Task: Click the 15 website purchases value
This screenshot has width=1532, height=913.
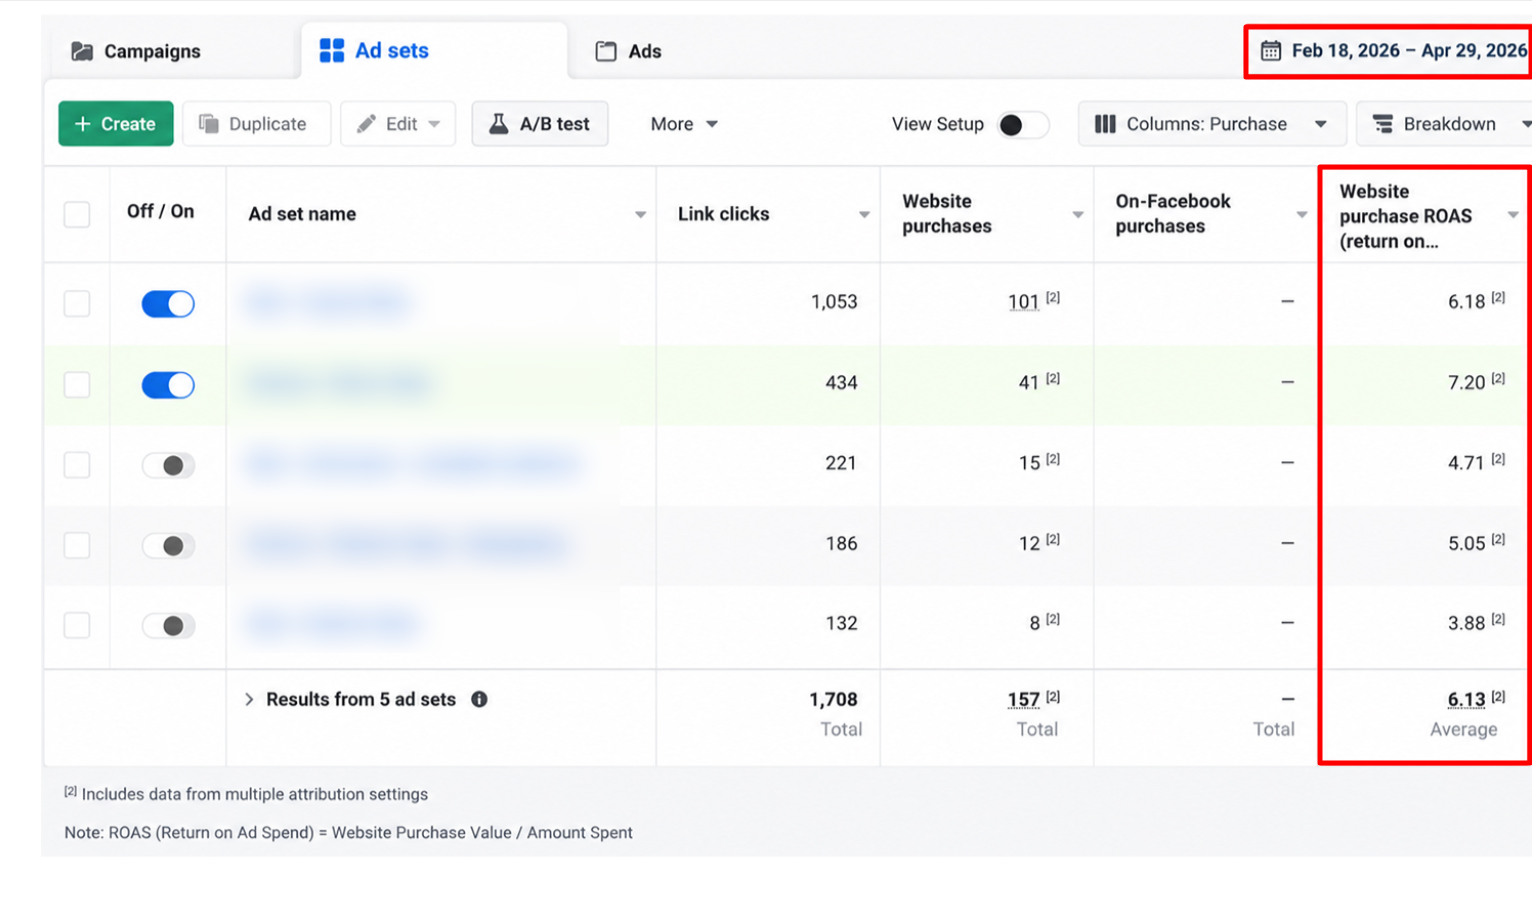Action: [1029, 463]
